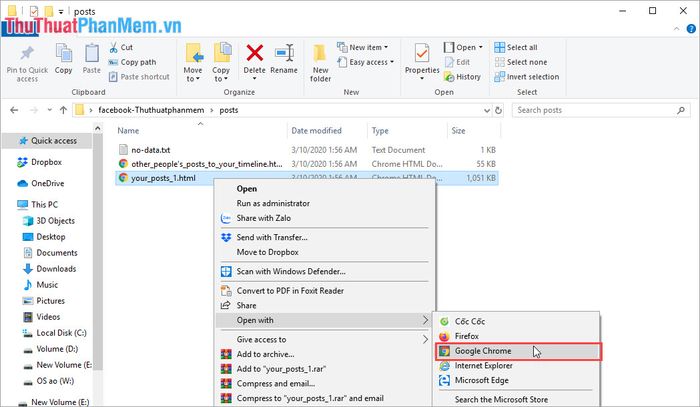This screenshot has width=700, height=407.
Task: Open the New item dropdown
Action: 362,47
